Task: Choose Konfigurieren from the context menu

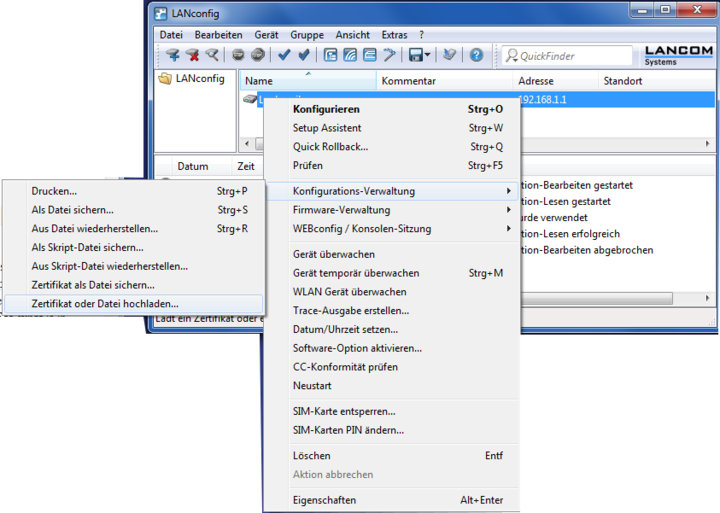Action: 393,109
